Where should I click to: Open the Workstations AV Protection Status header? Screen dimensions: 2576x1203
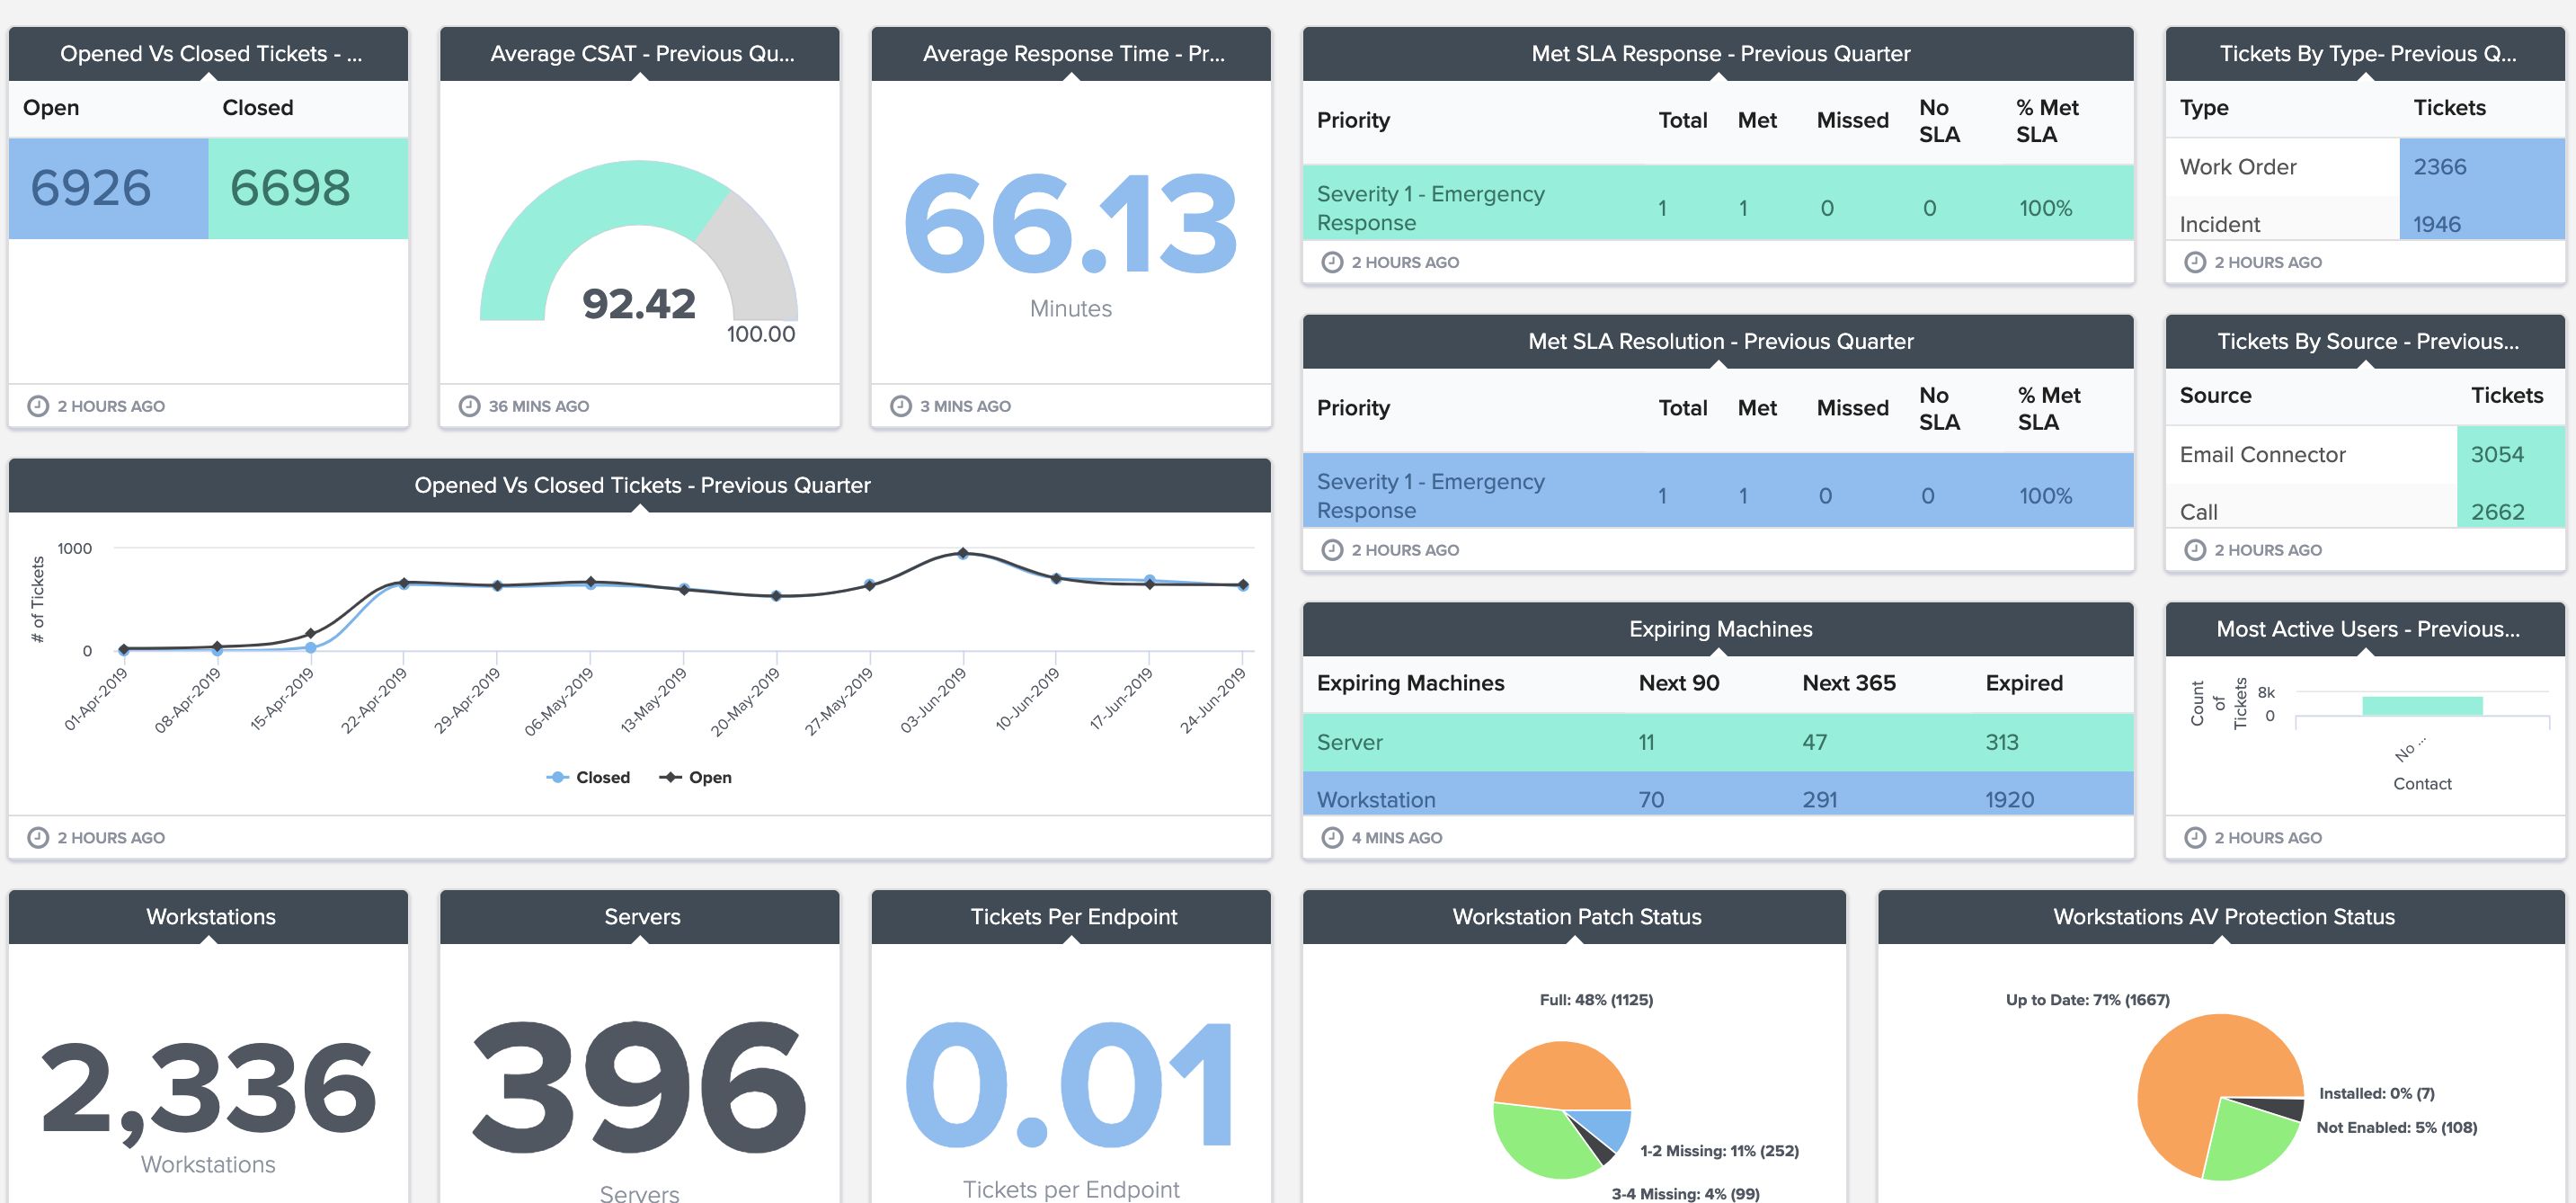[x=2221, y=918]
